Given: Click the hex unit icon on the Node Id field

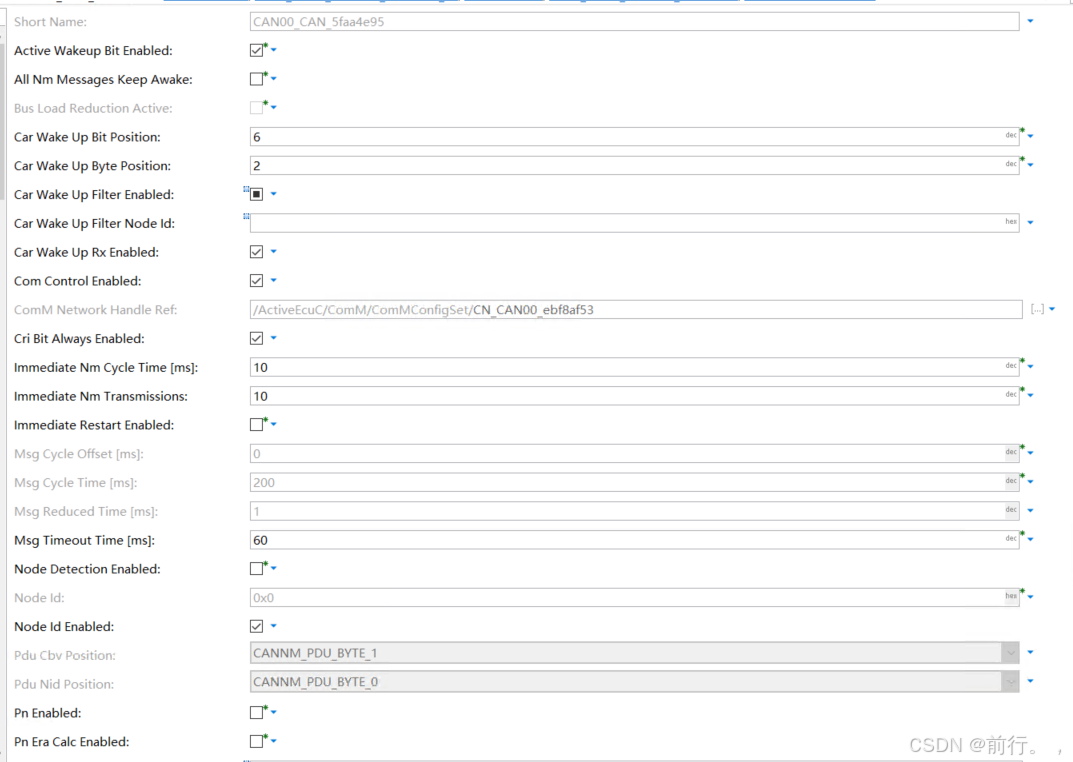Looking at the screenshot, I should coord(1010,596).
